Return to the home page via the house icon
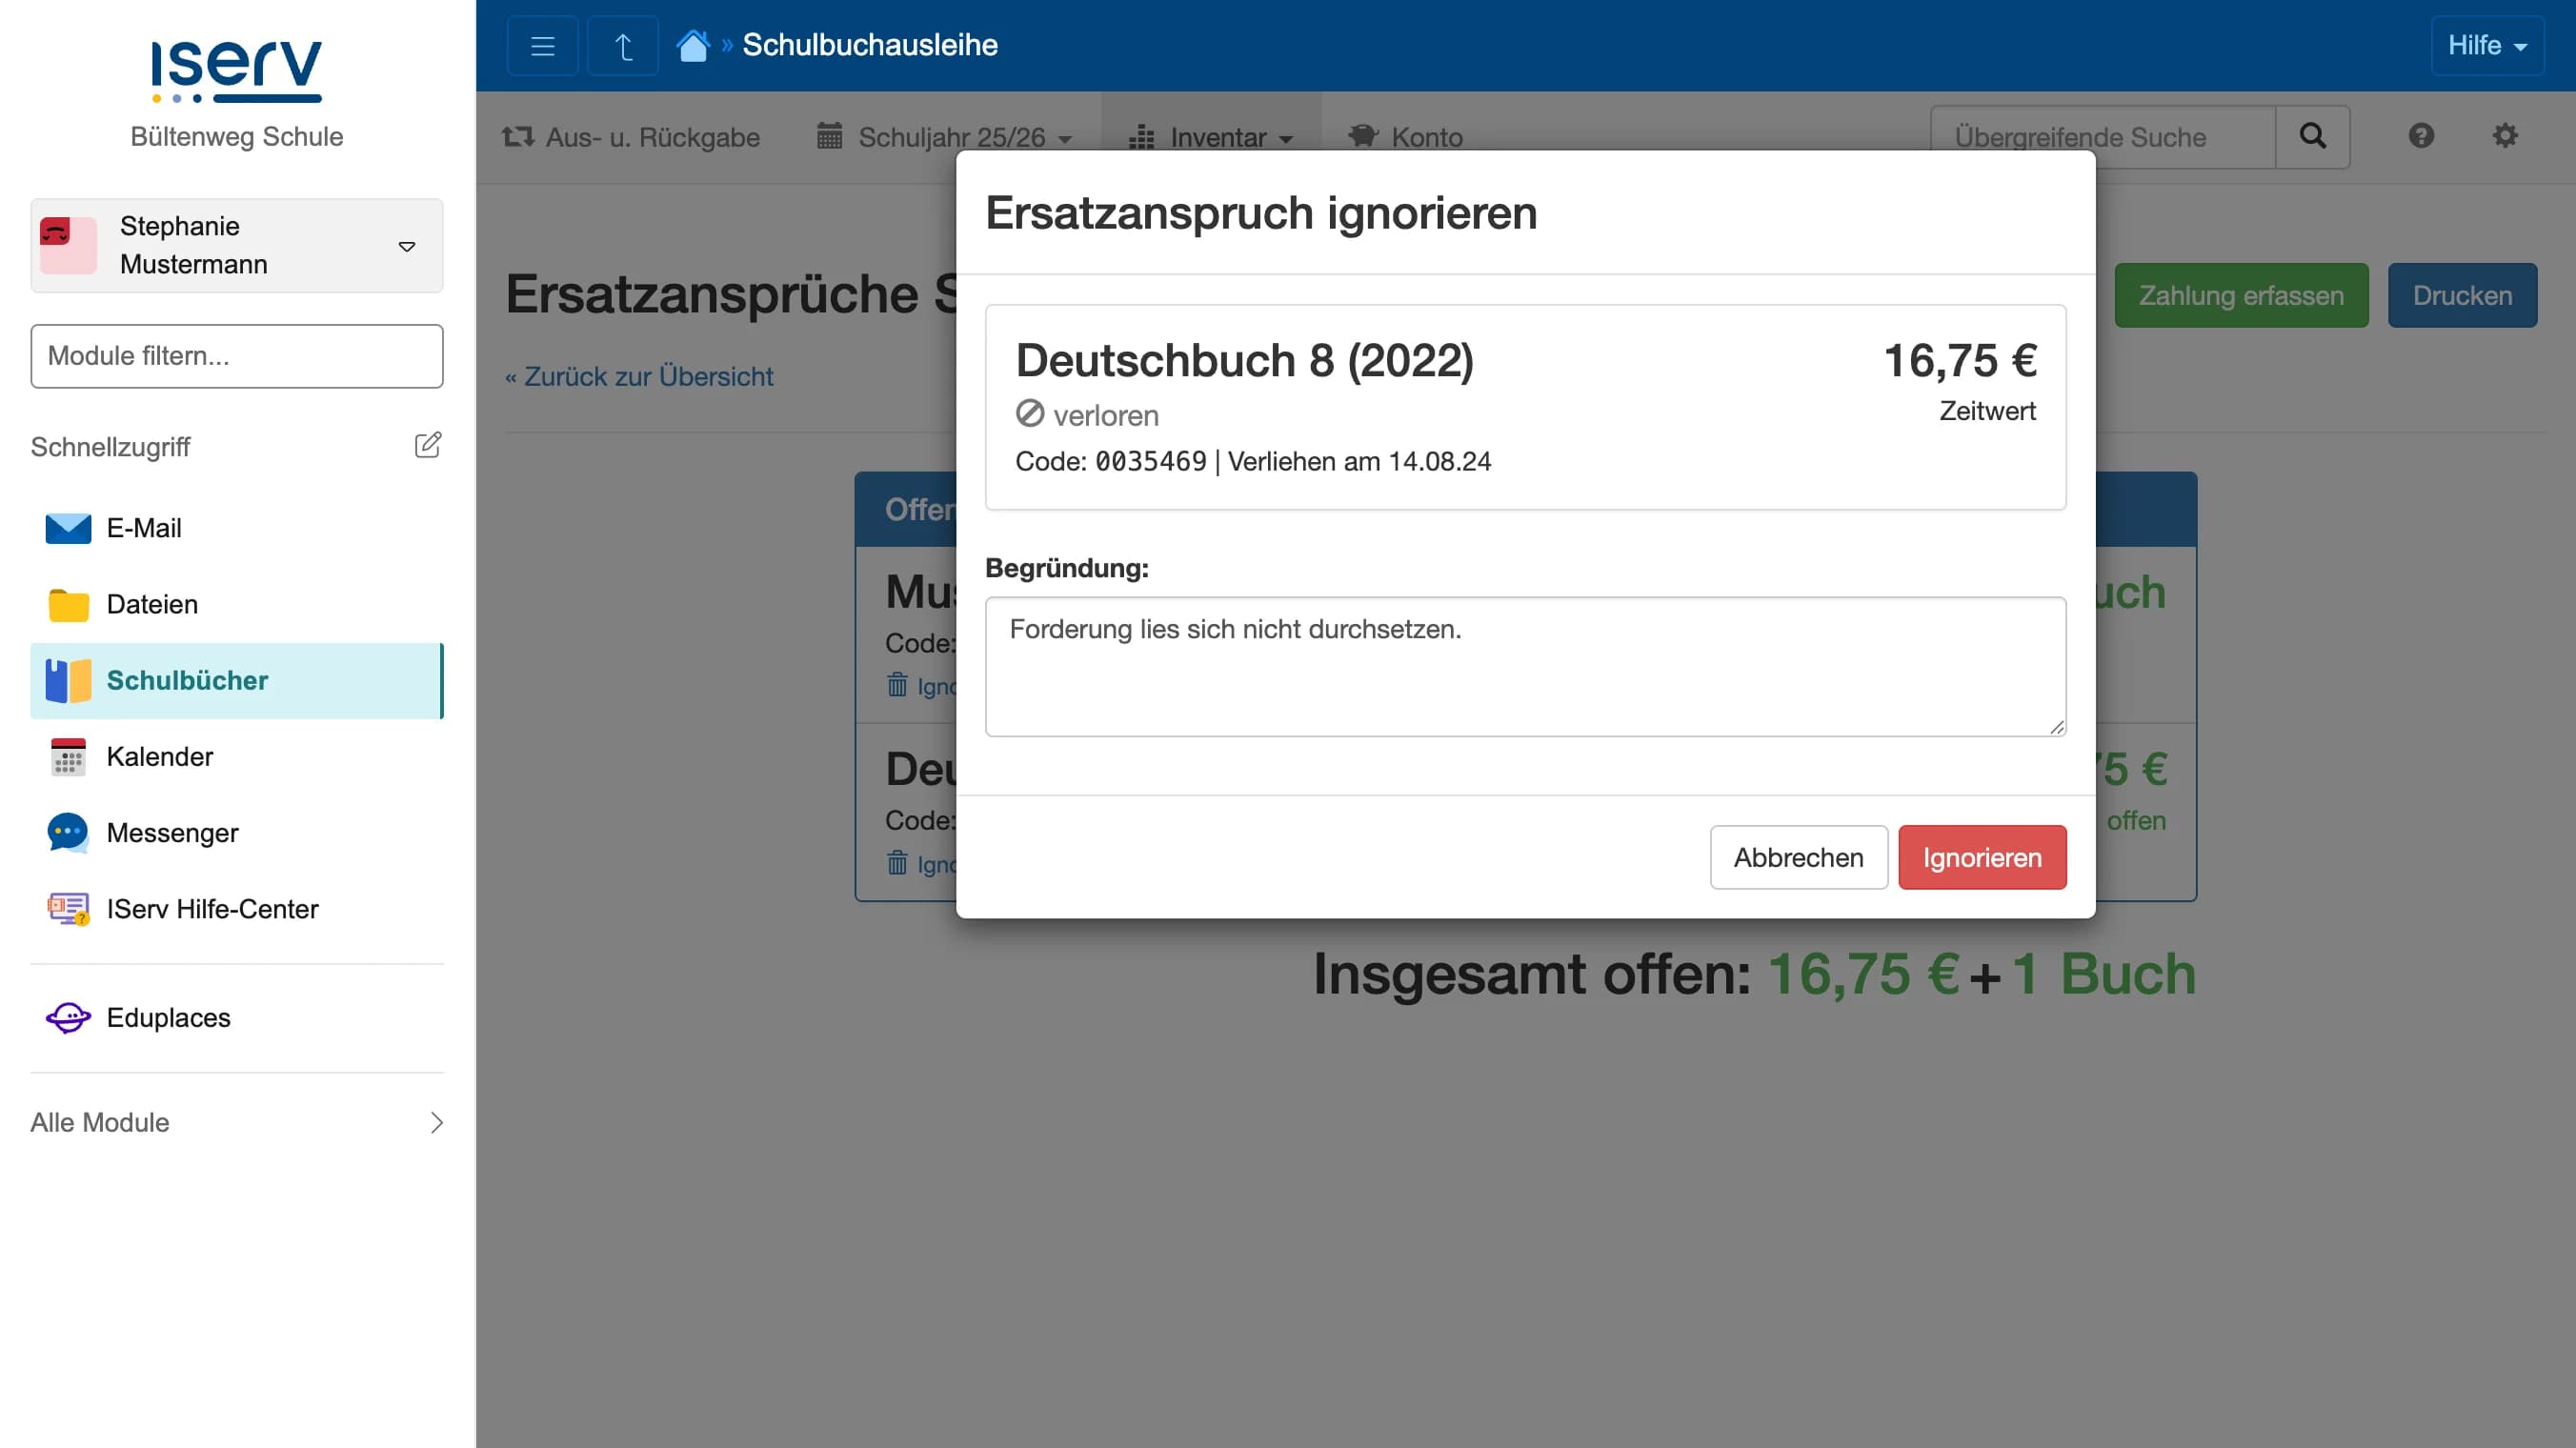2576x1448 pixels. 693,44
